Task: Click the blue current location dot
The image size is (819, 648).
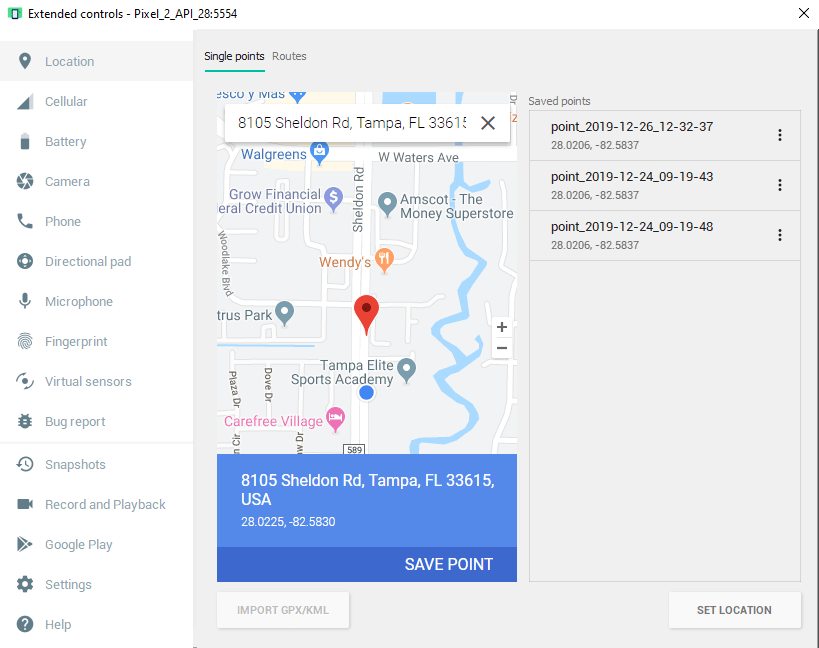Action: [x=367, y=393]
